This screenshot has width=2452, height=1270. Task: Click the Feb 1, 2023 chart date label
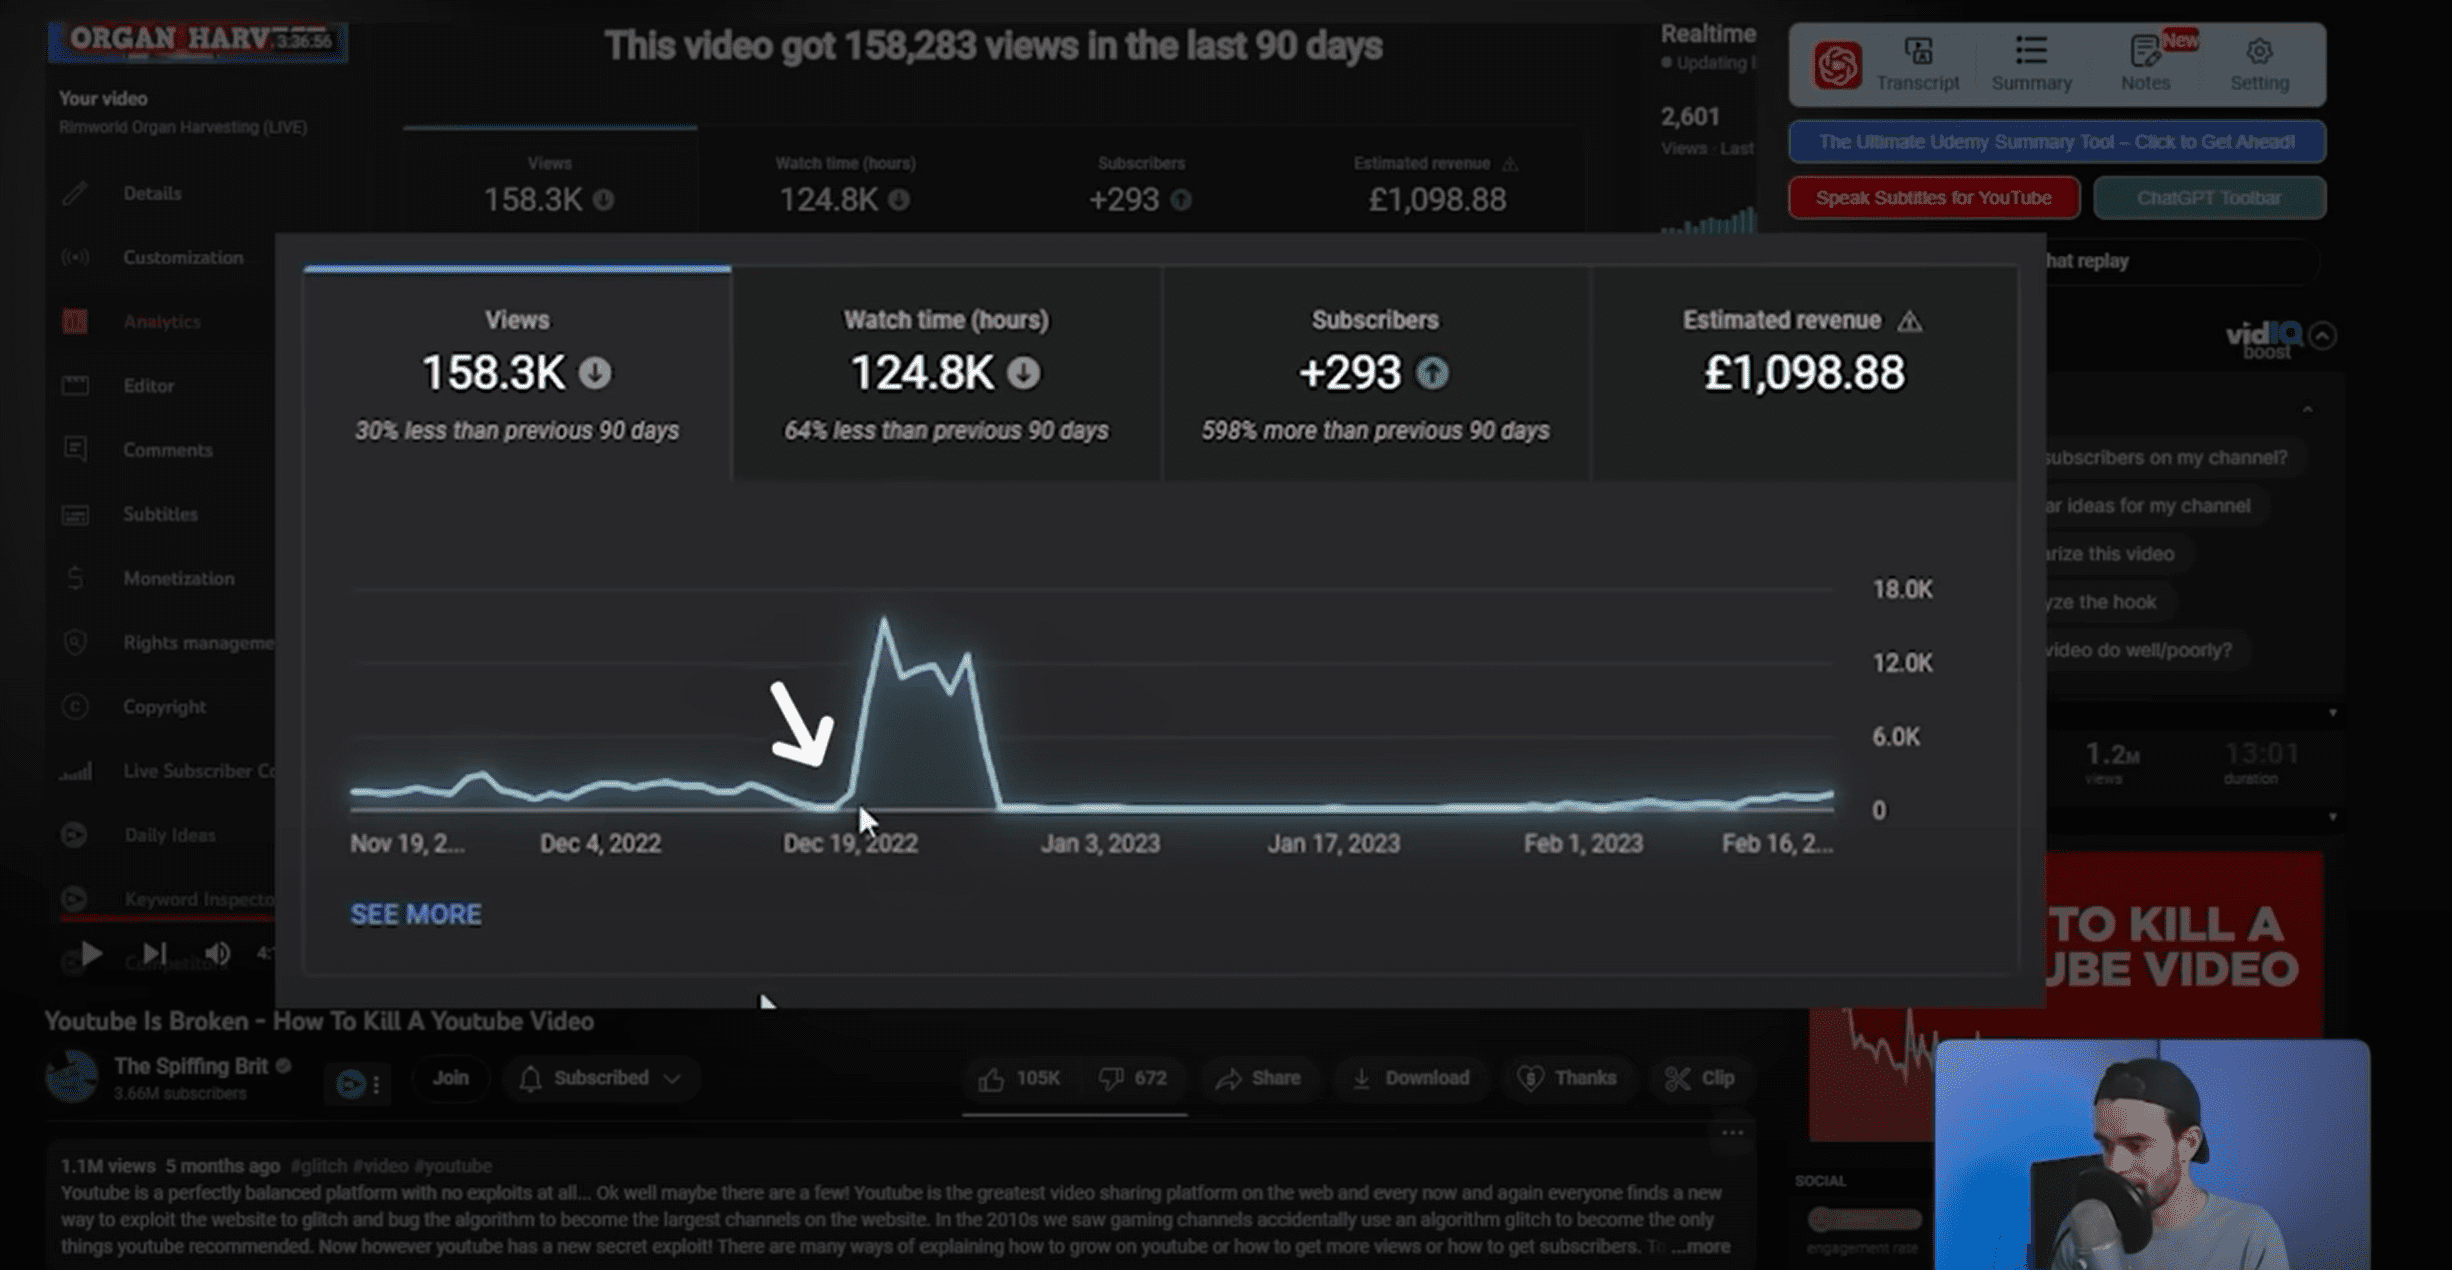pyautogui.click(x=1583, y=844)
